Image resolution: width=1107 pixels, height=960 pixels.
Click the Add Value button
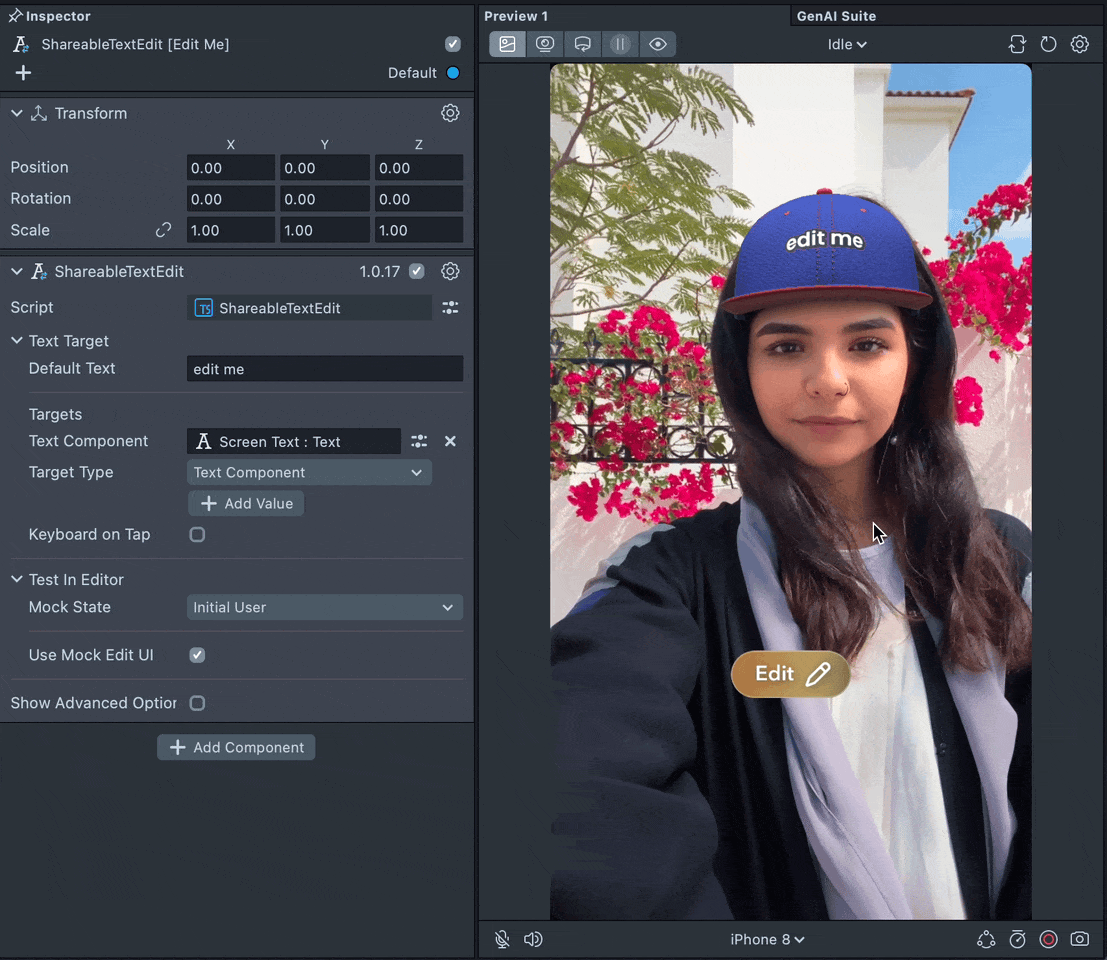click(x=246, y=503)
